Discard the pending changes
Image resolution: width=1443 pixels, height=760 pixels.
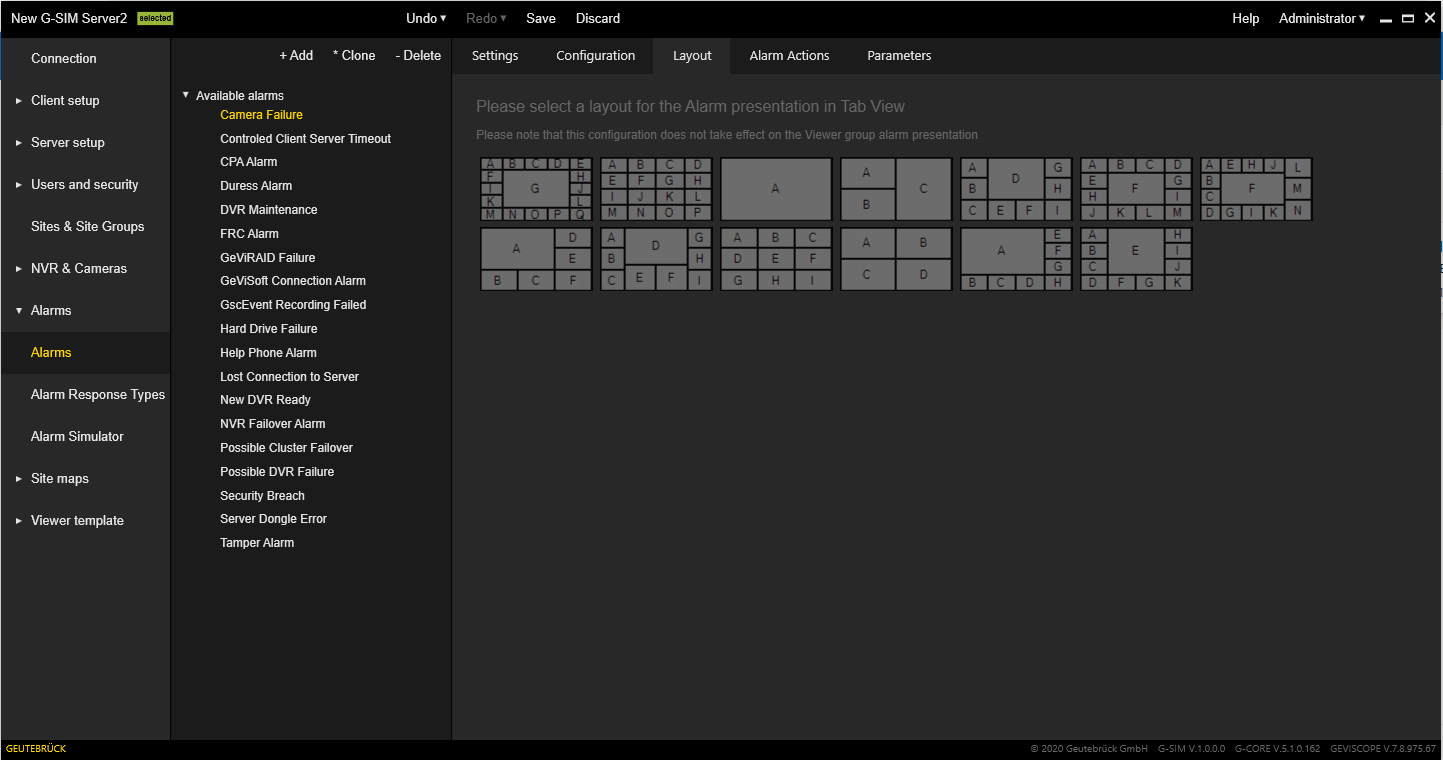(598, 18)
